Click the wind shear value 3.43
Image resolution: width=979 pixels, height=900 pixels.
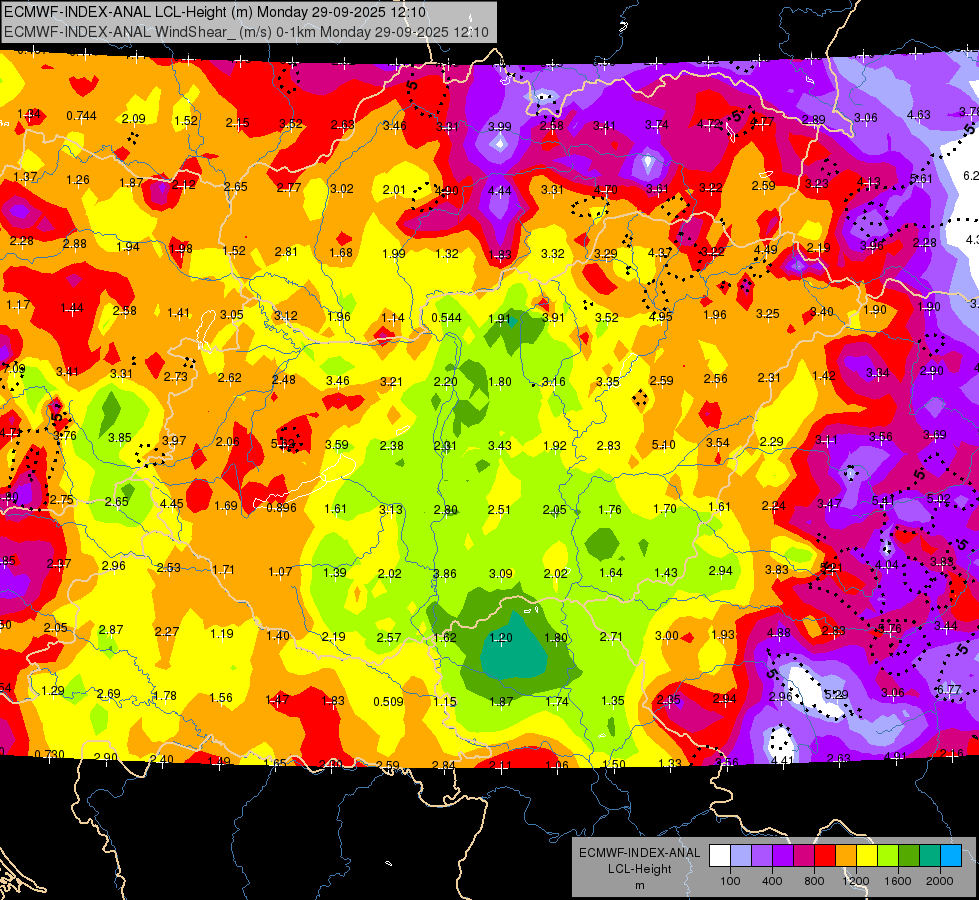click(499, 446)
